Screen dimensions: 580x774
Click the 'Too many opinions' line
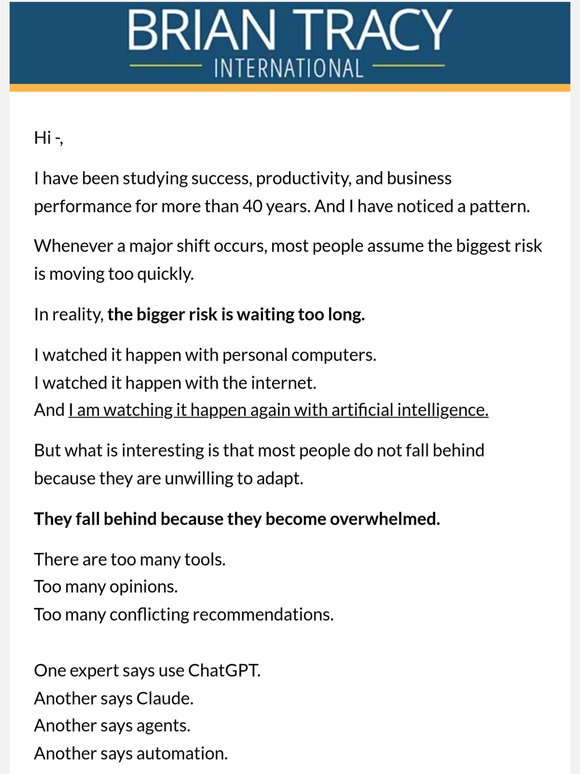click(106, 587)
